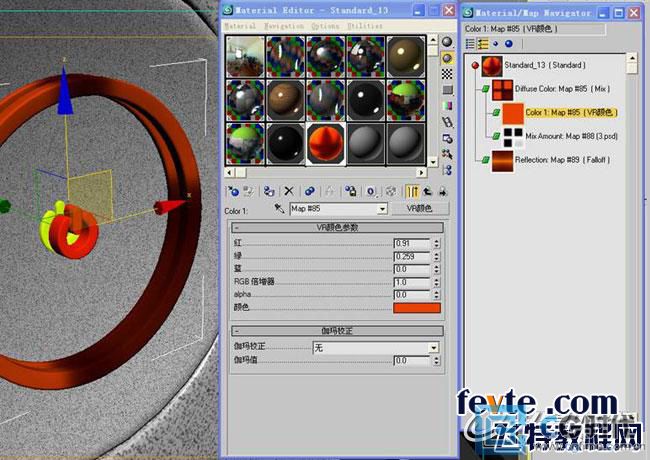Select the olive sphere sample slot

point(406,56)
